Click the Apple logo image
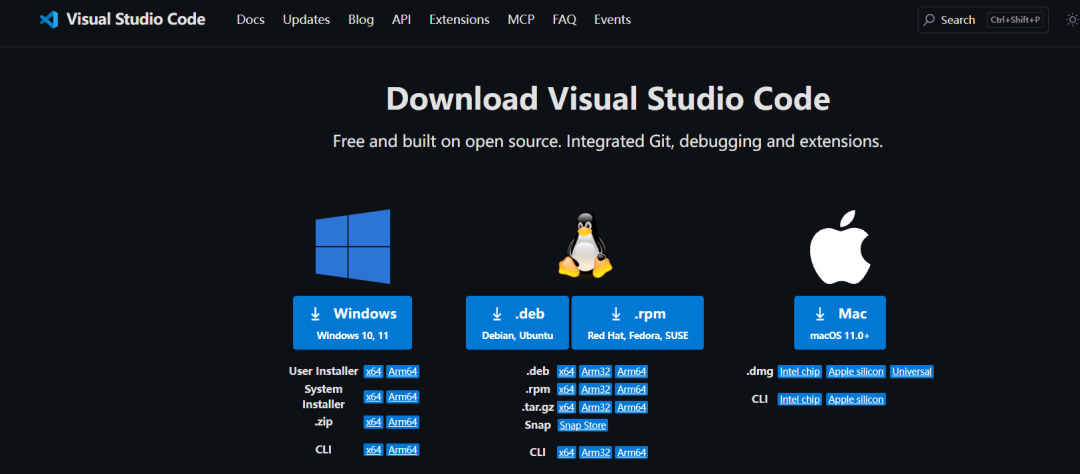 point(840,247)
